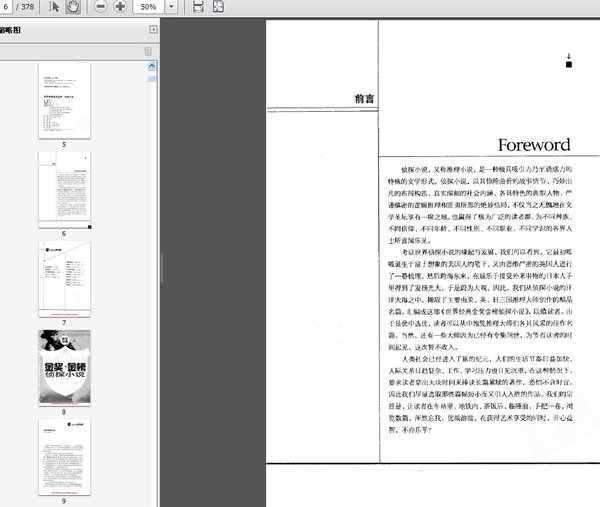
Task: Zoom out with the minus button
Action: 100,7
